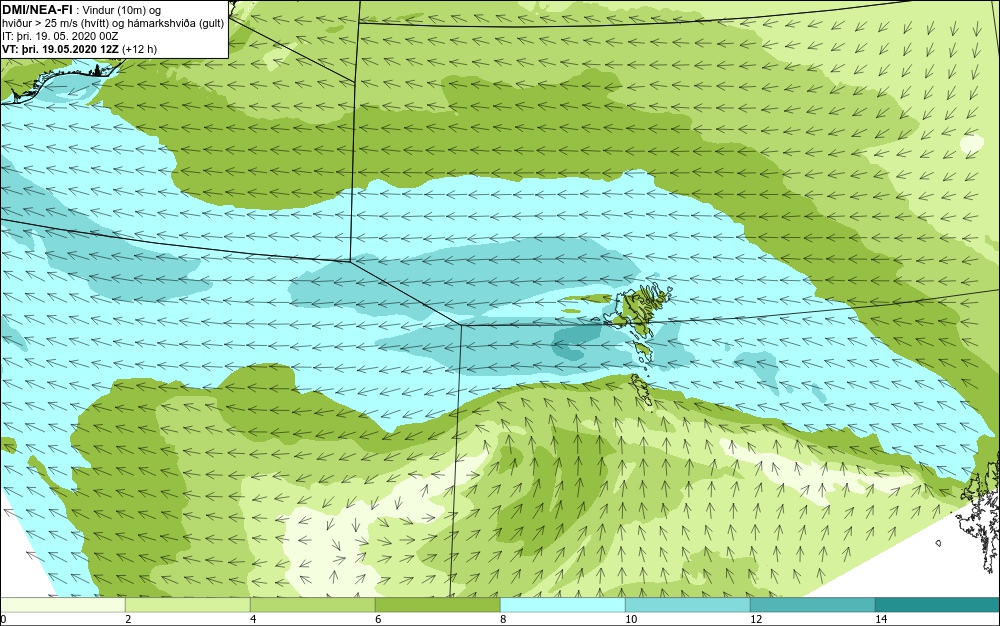This screenshot has width=1000, height=626.
Task: Click the 2–4 m/s light green swatch
Action: pyautogui.click(x=188, y=605)
